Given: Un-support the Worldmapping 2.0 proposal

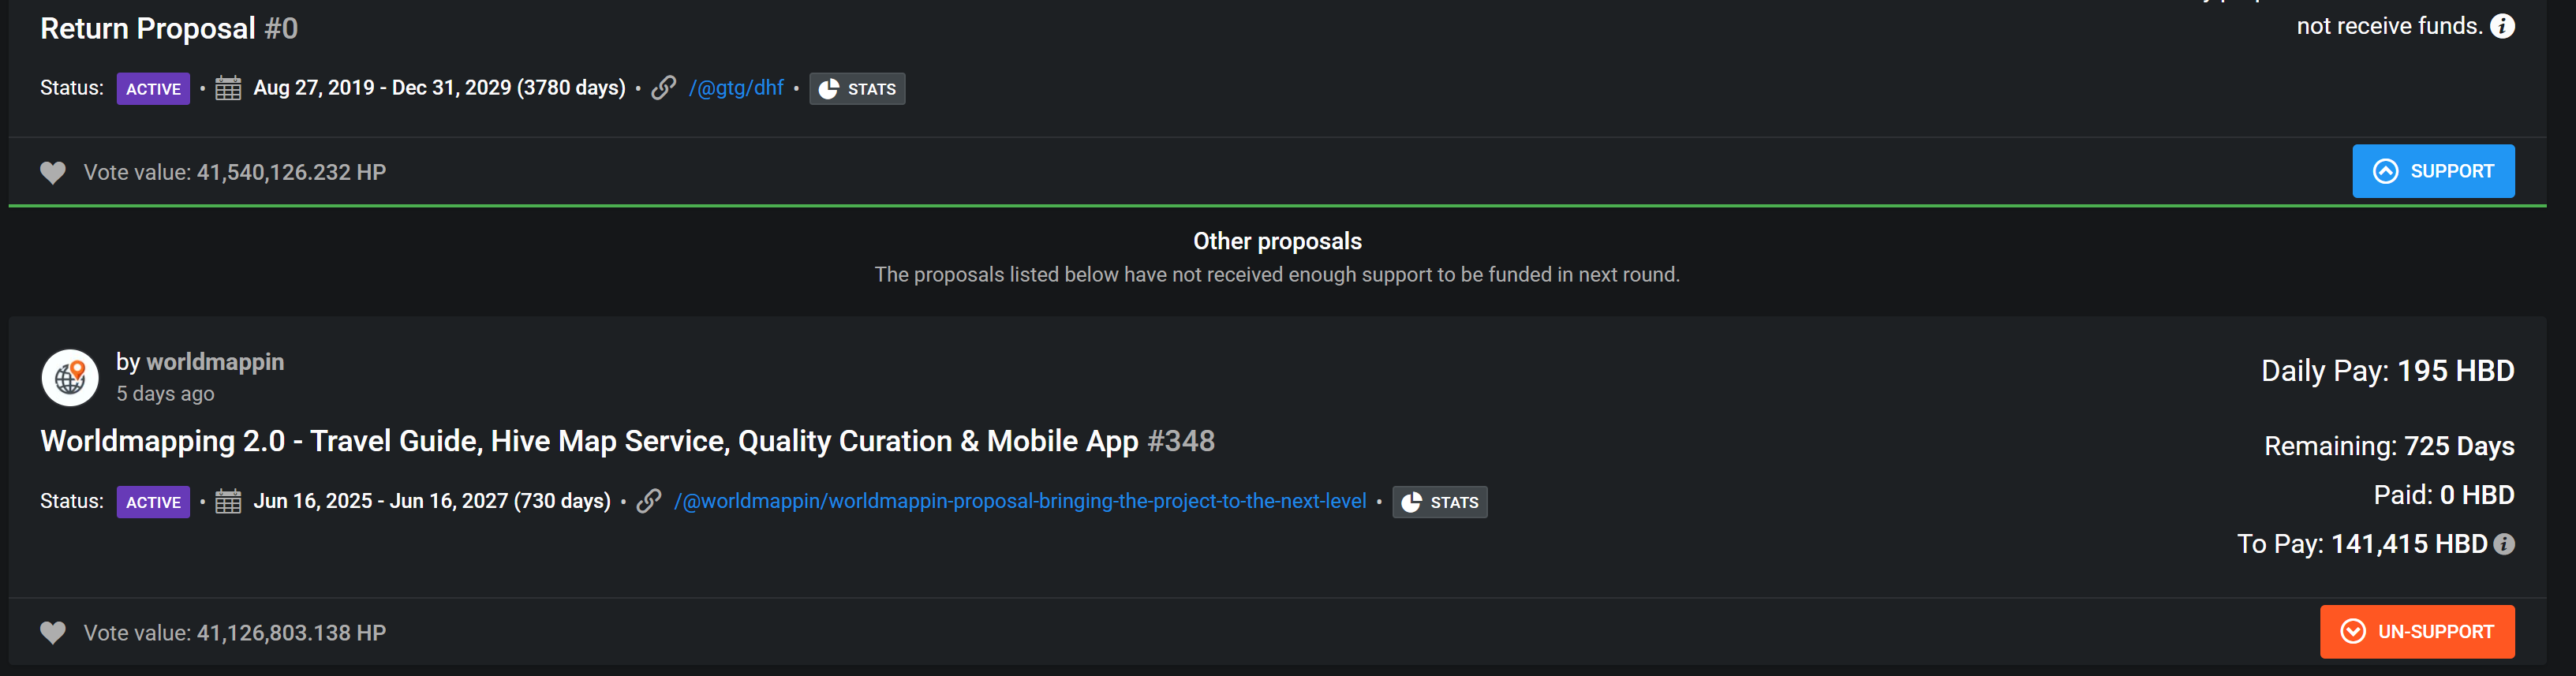Looking at the screenshot, I should point(2416,631).
